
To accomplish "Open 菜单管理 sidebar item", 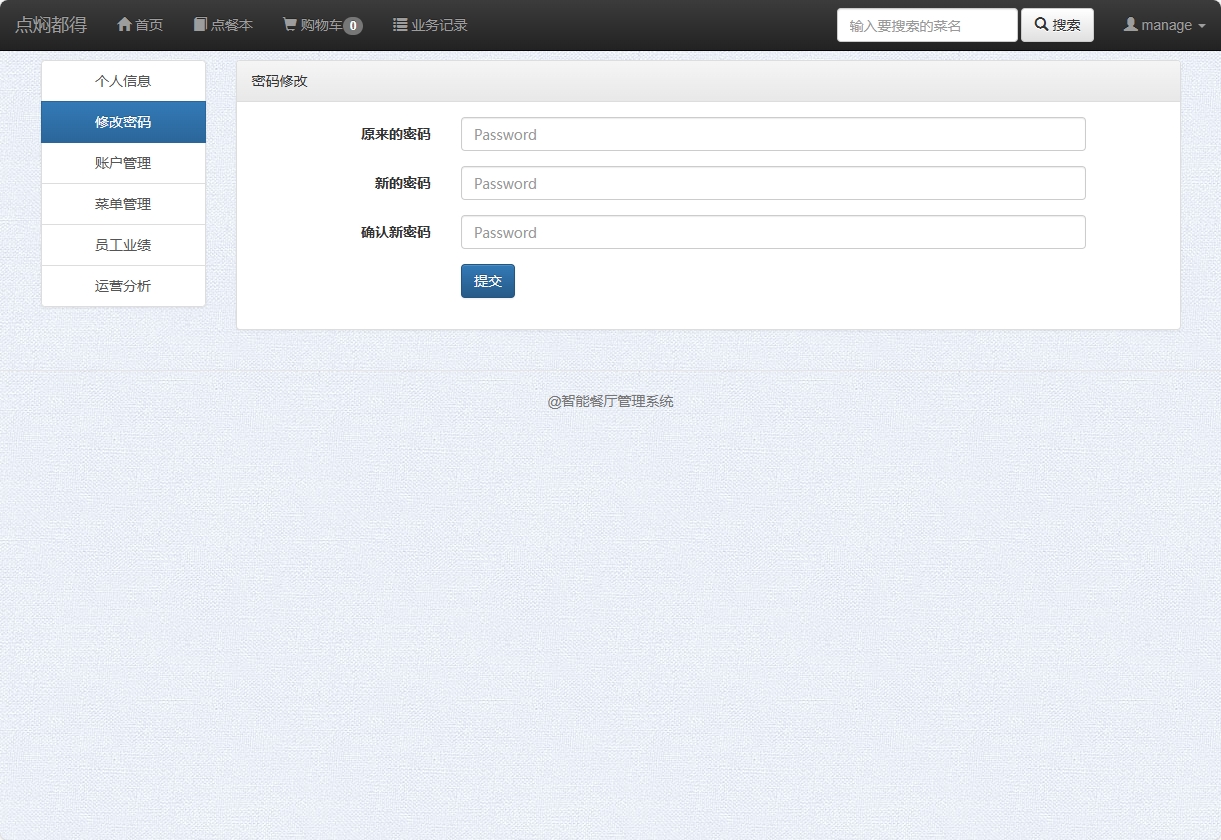I will (x=123, y=204).
